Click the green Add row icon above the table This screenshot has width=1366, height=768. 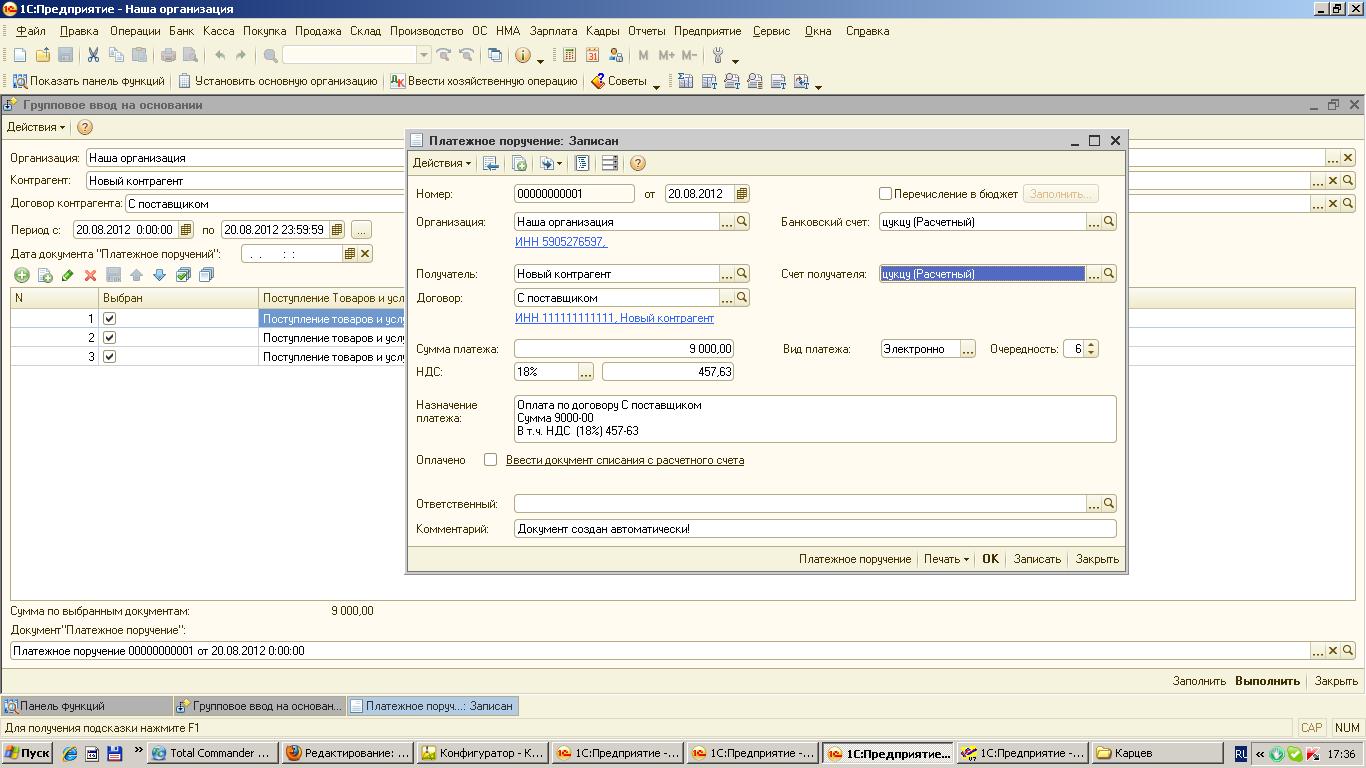[x=21, y=275]
